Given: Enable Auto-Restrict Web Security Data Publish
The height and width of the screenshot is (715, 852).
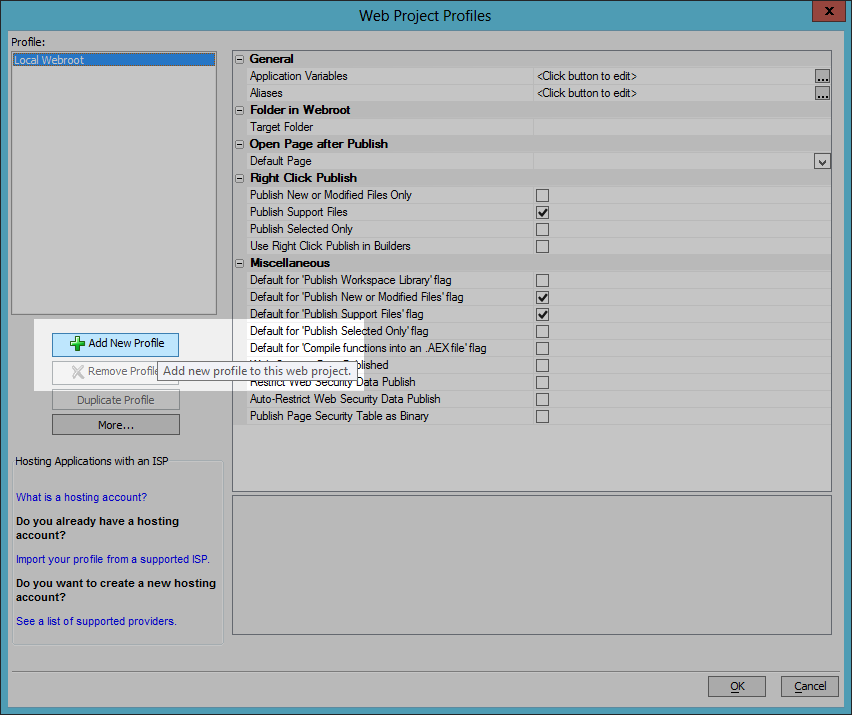Looking at the screenshot, I should [x=542, y=399].
